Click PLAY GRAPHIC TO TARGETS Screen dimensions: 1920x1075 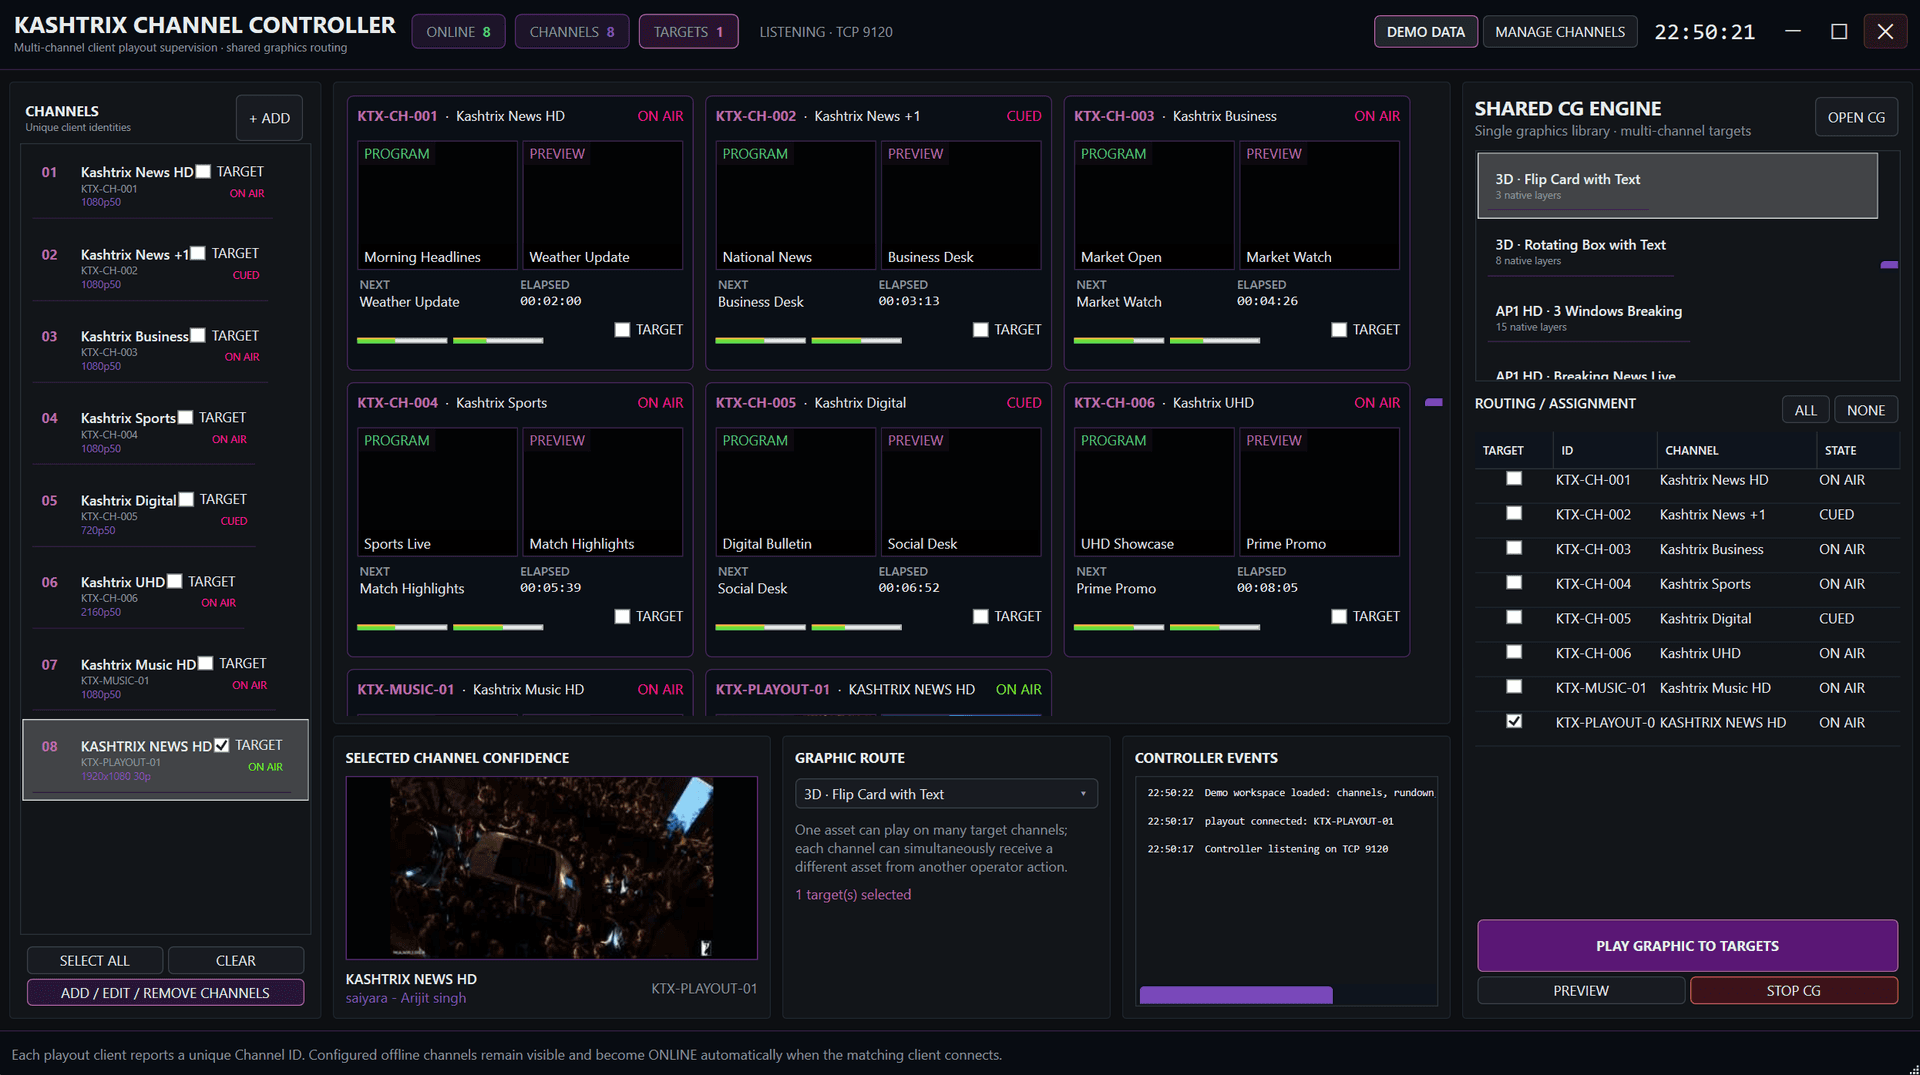coord(1687,946)
